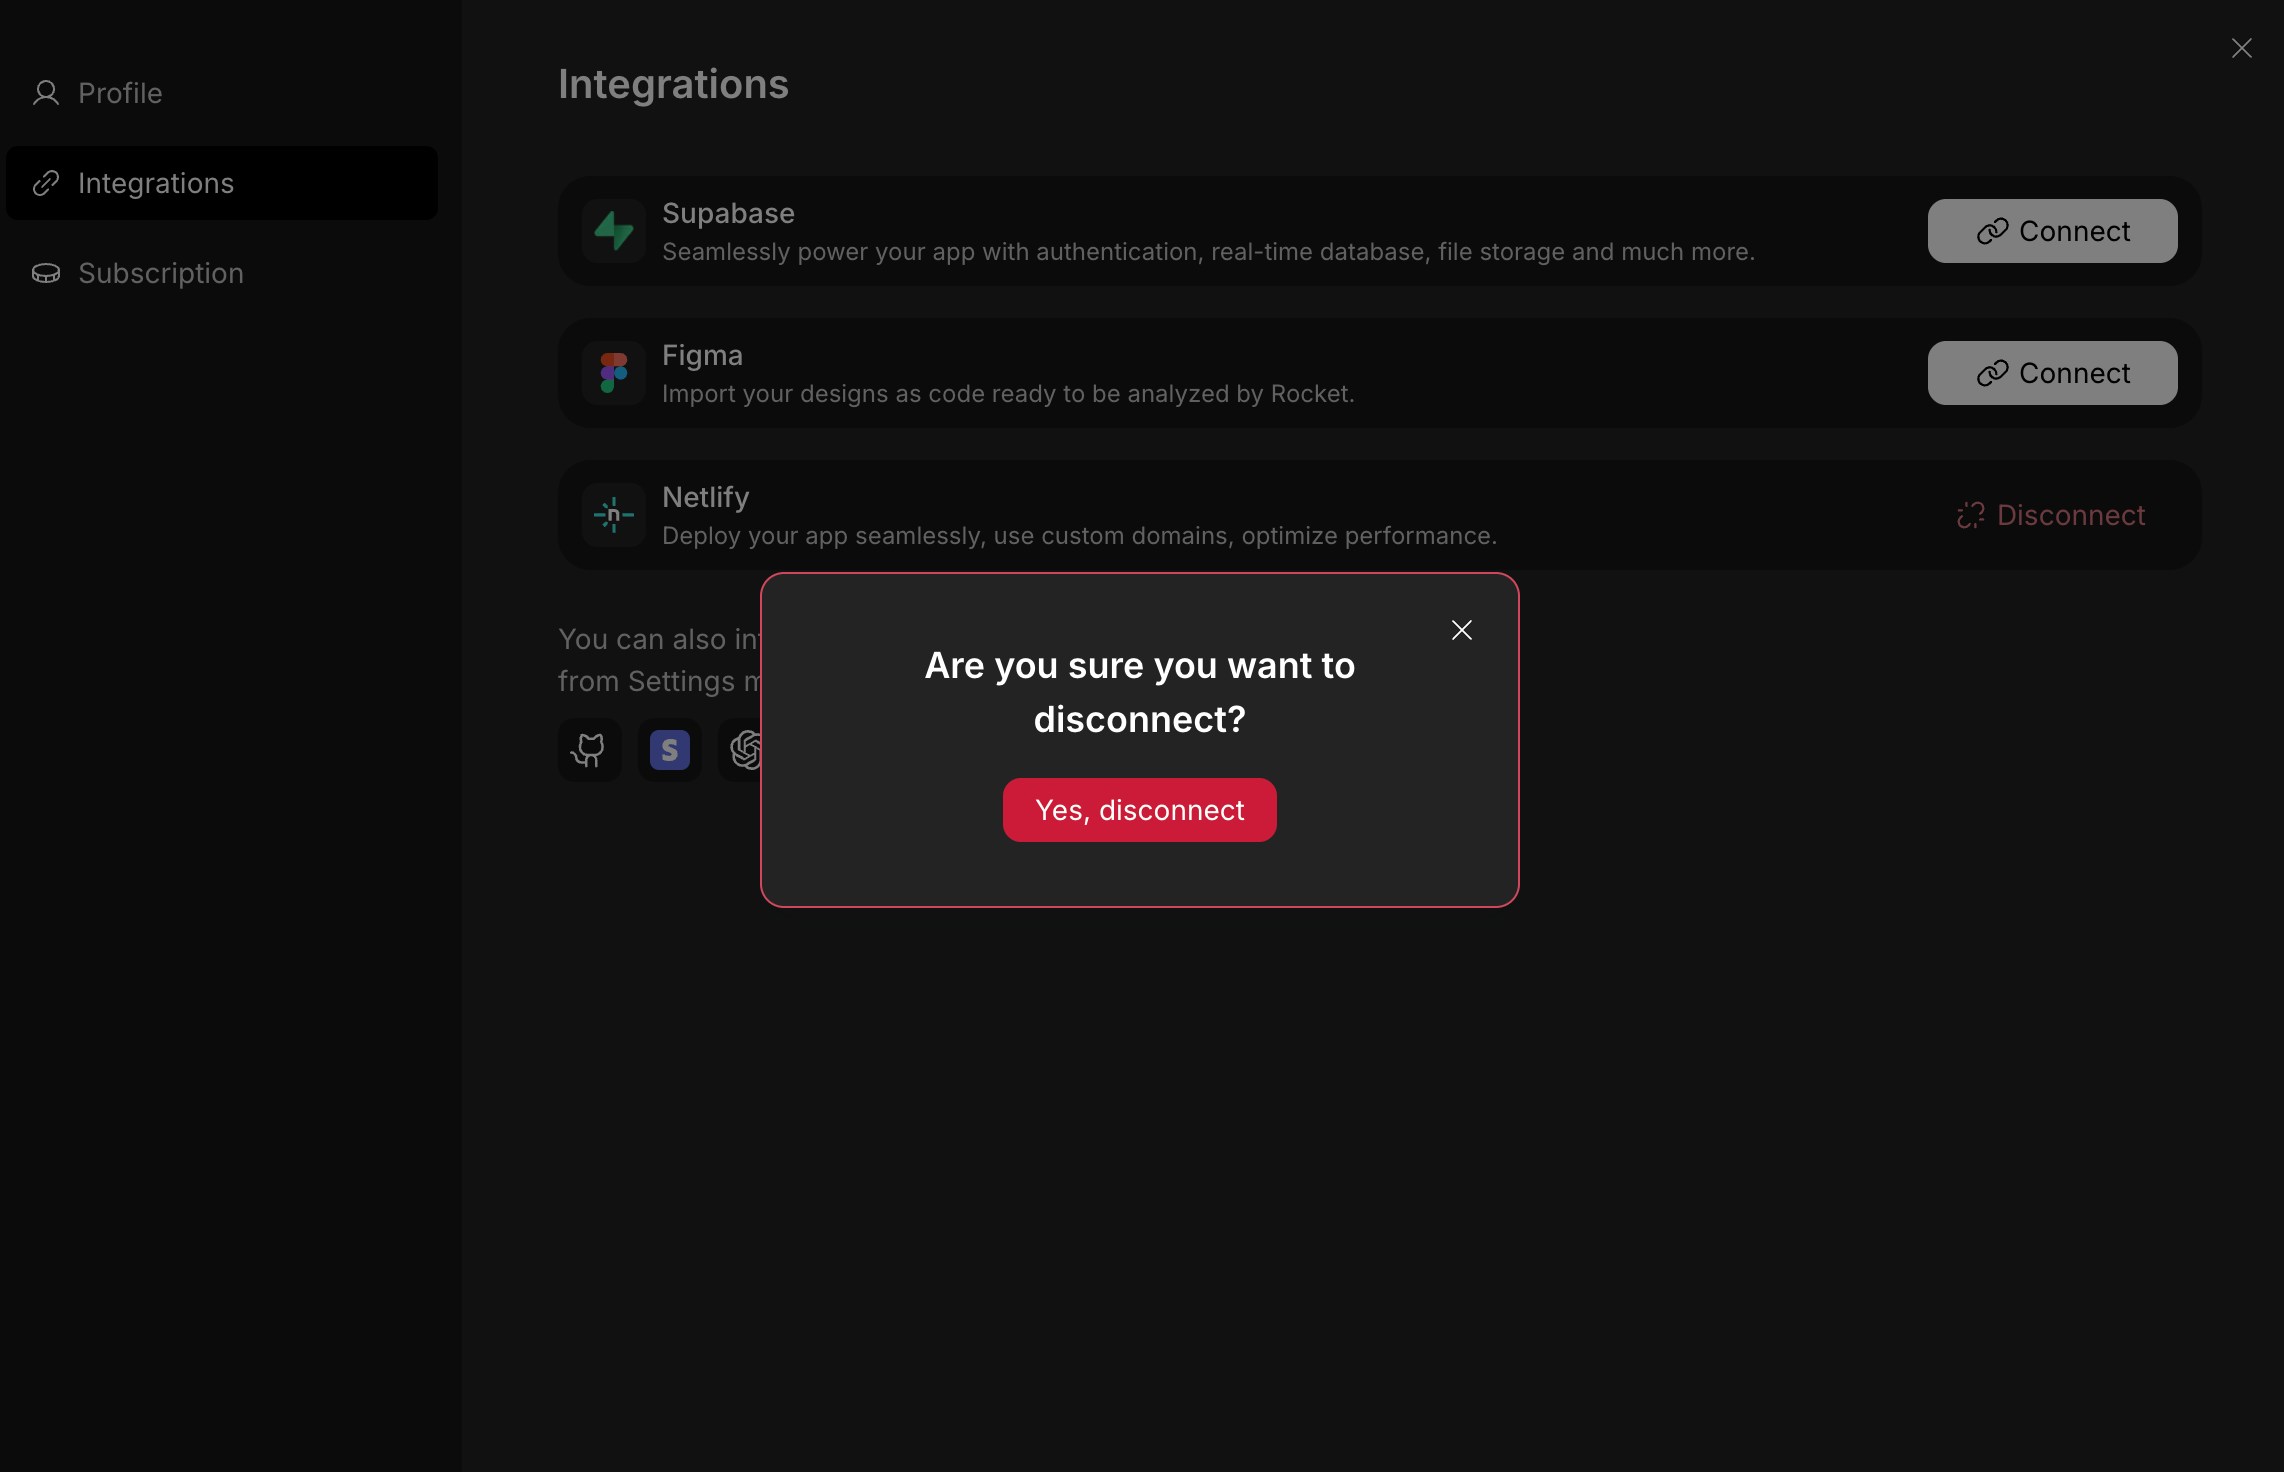
Task: Close the settings window
Action: point(2243,47)
